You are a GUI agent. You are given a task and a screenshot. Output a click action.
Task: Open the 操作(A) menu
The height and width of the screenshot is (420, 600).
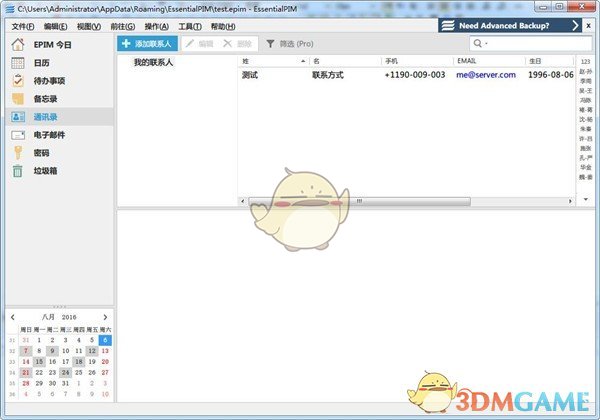pos(157,26)
